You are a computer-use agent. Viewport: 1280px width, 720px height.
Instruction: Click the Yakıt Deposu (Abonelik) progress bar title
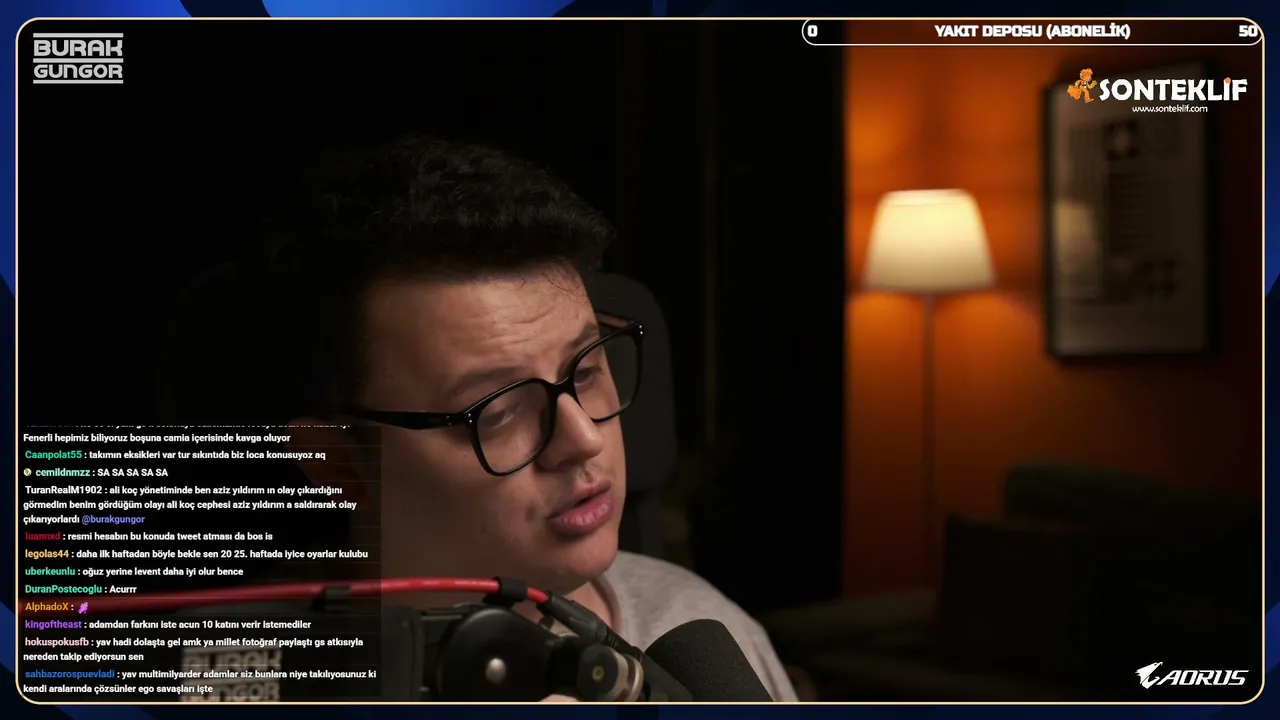tap(1032, 31)
